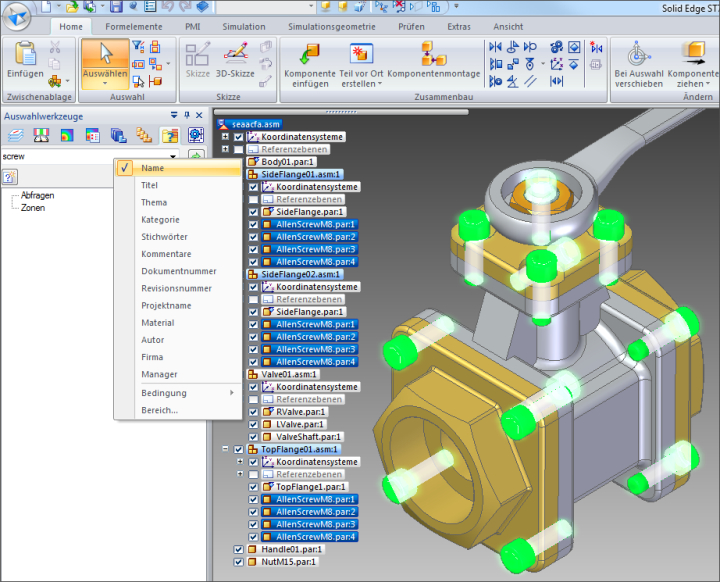The width and height of the screenshot is (720, 582).
Task: Open the Prüfen ribbon tab
Action: (411, 27)
